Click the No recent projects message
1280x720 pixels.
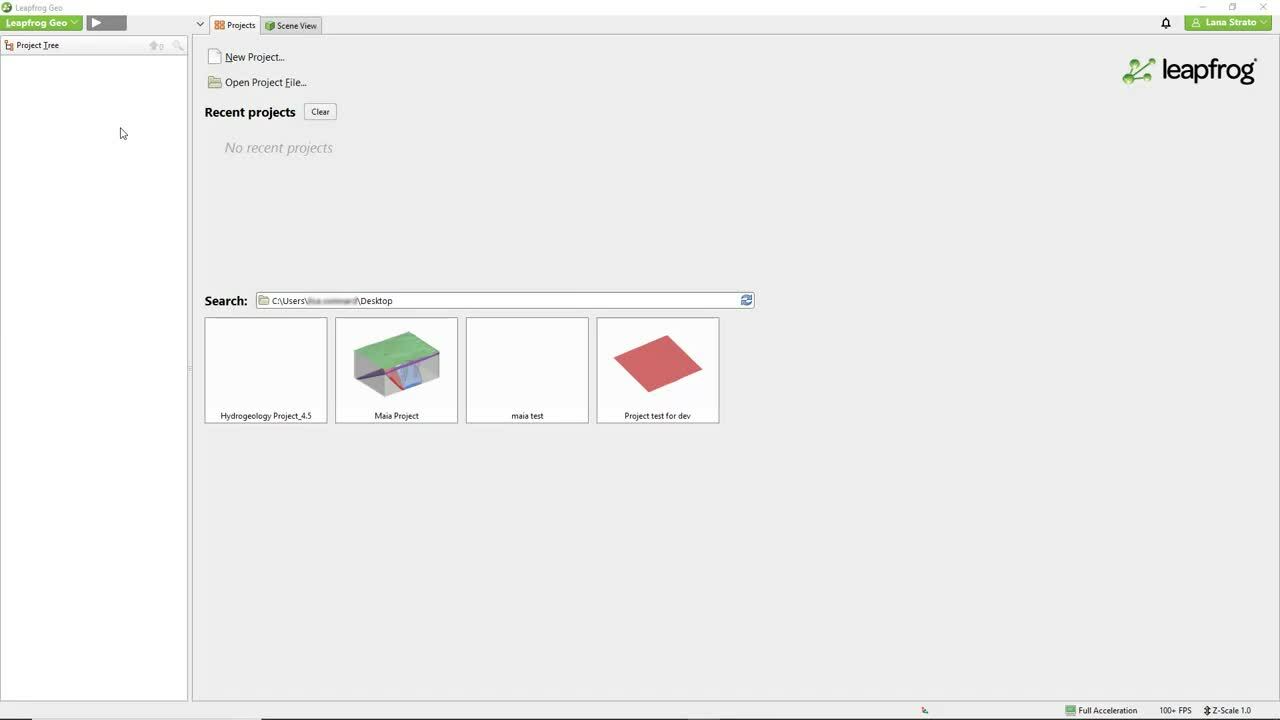[x=279, y=148]
